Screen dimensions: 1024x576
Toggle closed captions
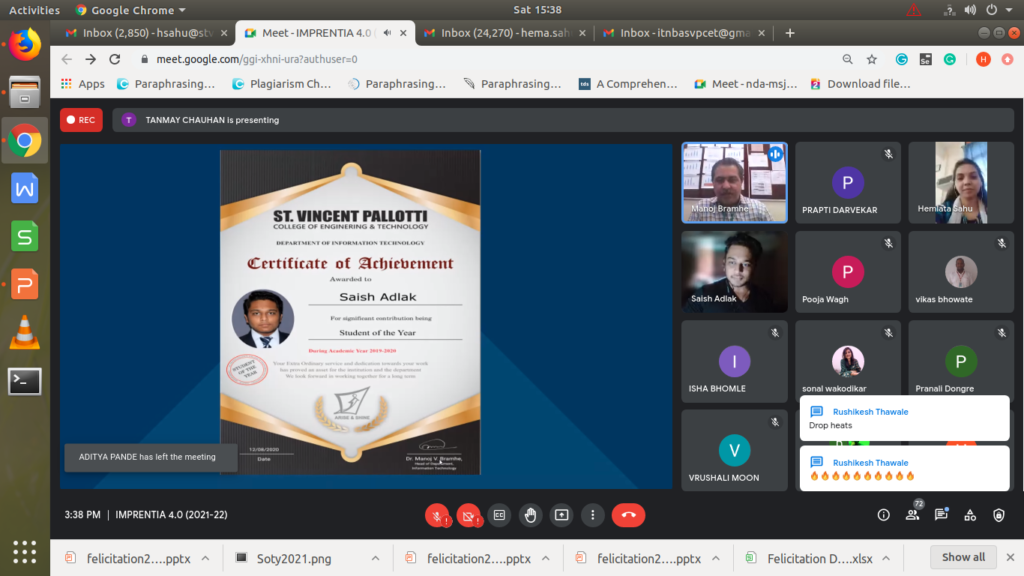(x=499, y=515)
